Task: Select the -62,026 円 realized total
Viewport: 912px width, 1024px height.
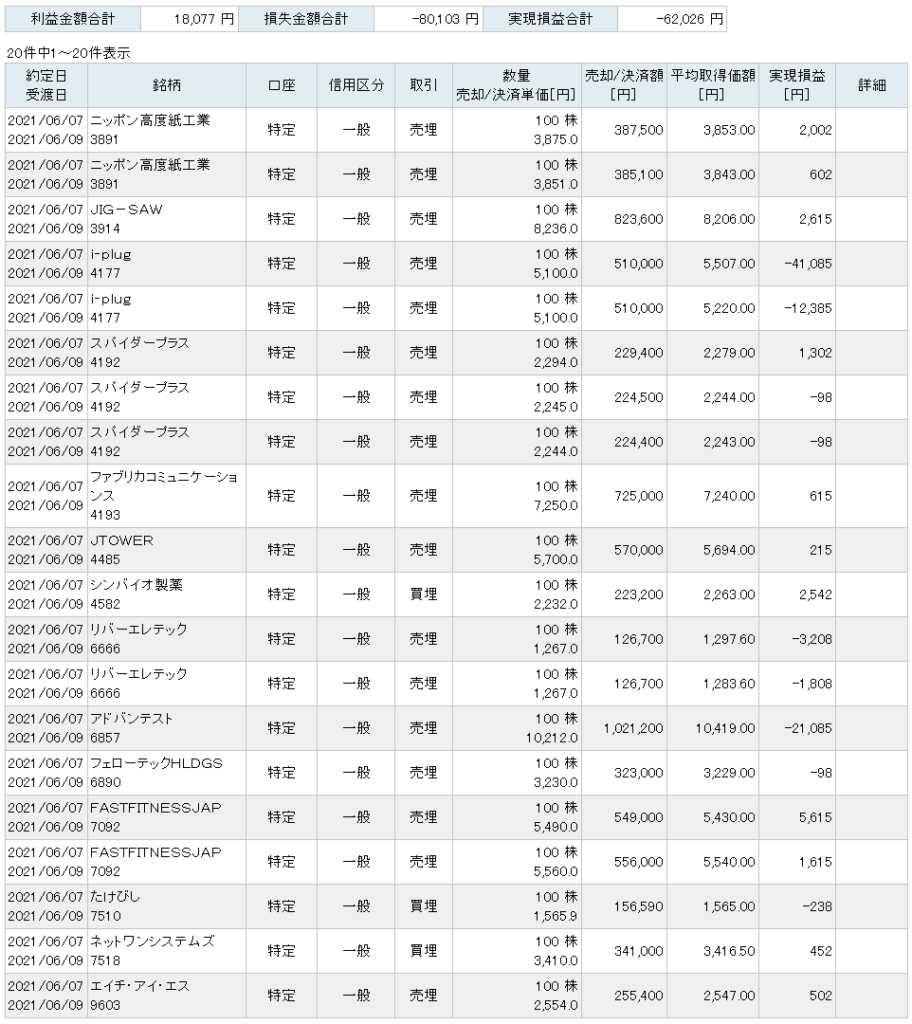Action: (690, 20)
